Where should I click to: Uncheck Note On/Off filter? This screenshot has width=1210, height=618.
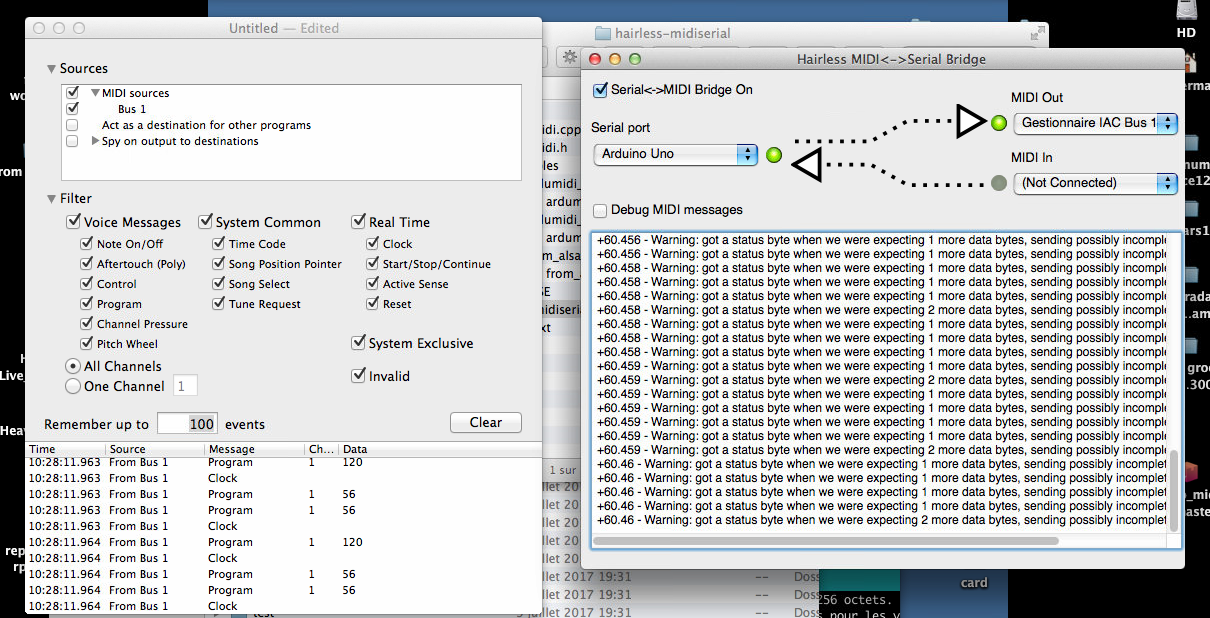click(x=87, y=243)
